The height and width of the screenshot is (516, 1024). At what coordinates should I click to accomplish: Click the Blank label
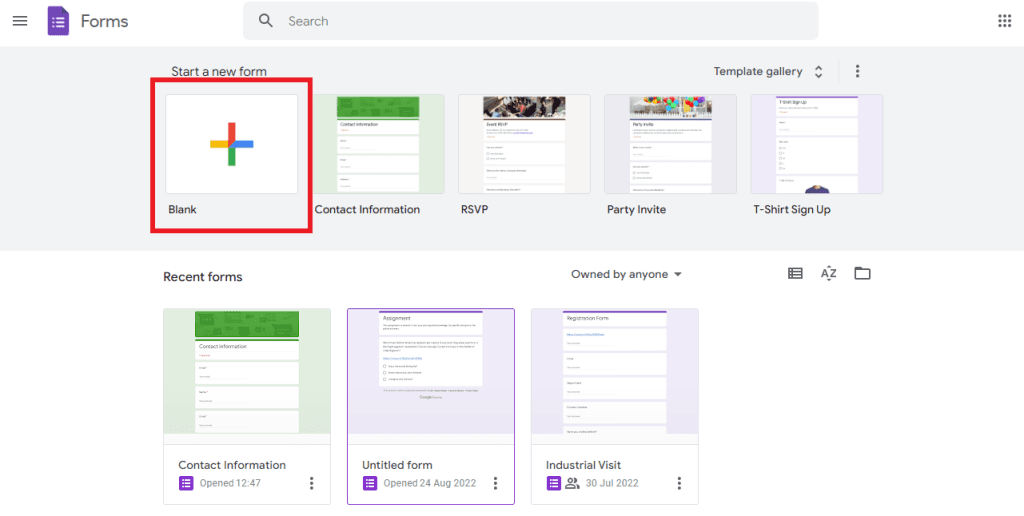pyautogui.click(x=182, y=210)
